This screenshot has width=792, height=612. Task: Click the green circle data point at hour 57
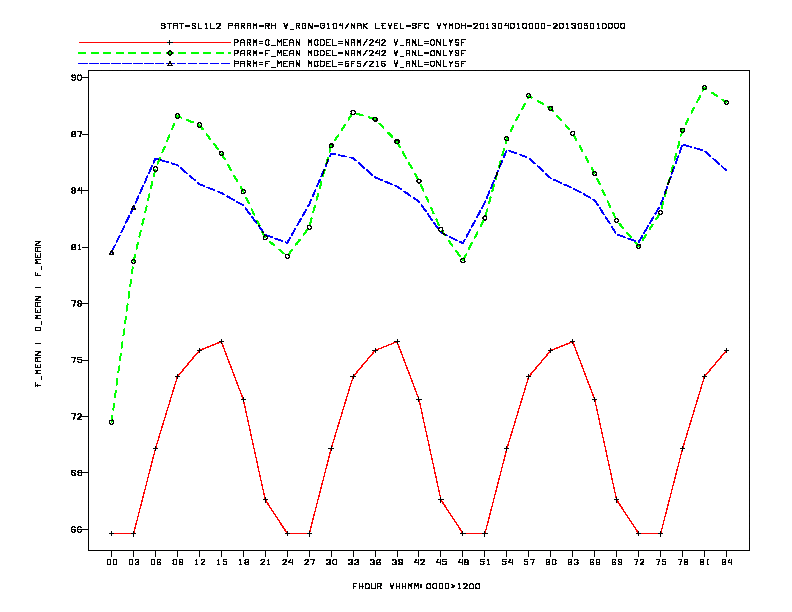point(529,95)
